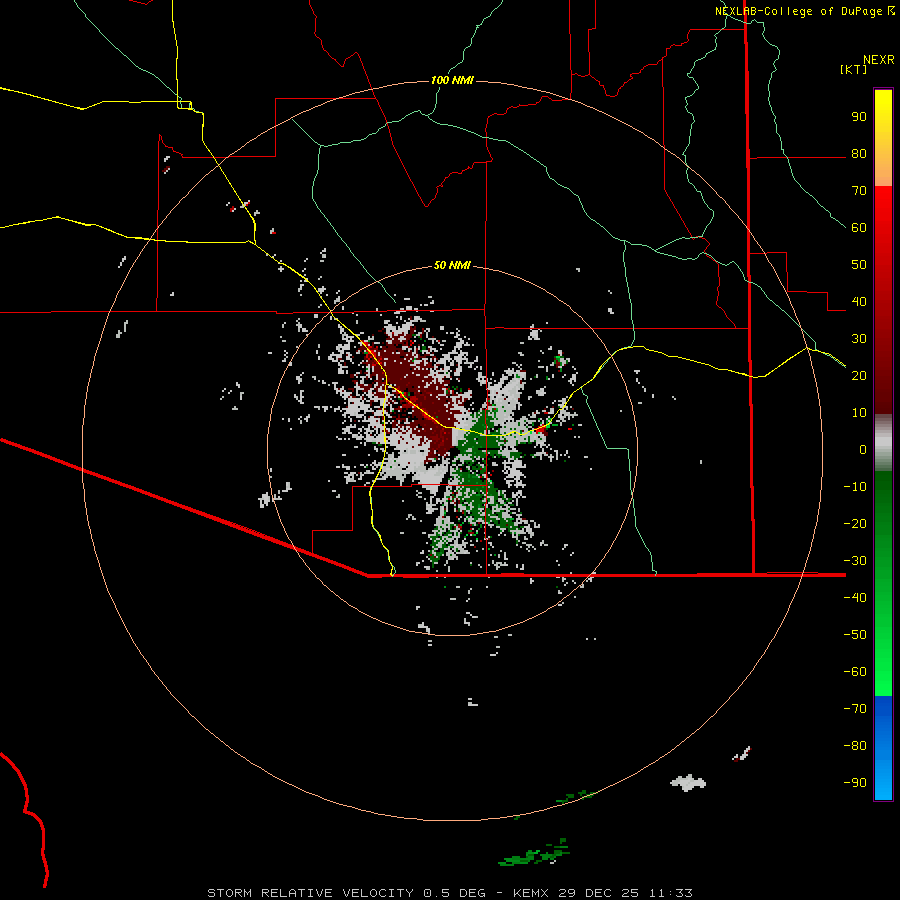Viewport: 900px width, 900px height.
Task: Select the 50 NMI range ring label
Action: (x=452, y=265)
